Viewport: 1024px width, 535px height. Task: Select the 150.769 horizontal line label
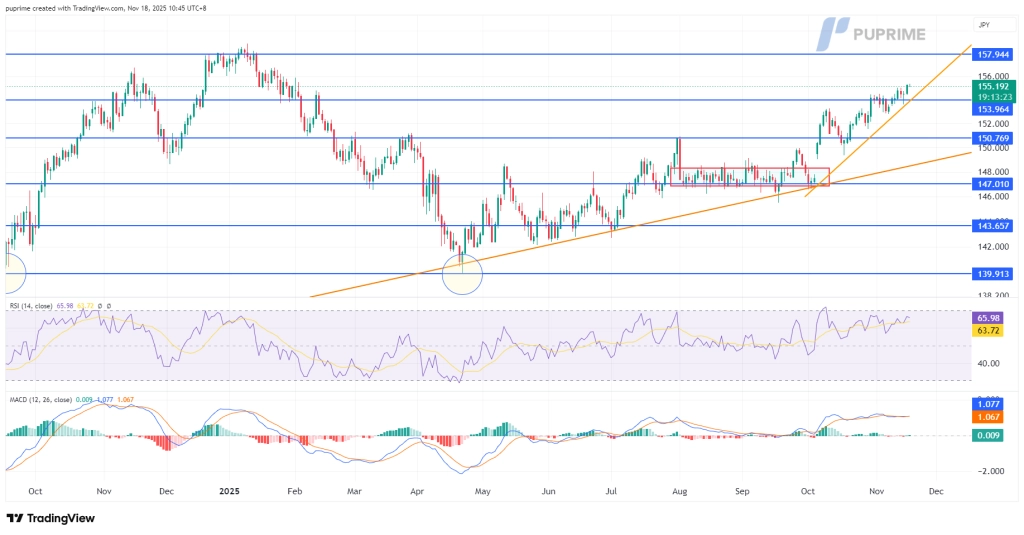(x=993, y=138)
